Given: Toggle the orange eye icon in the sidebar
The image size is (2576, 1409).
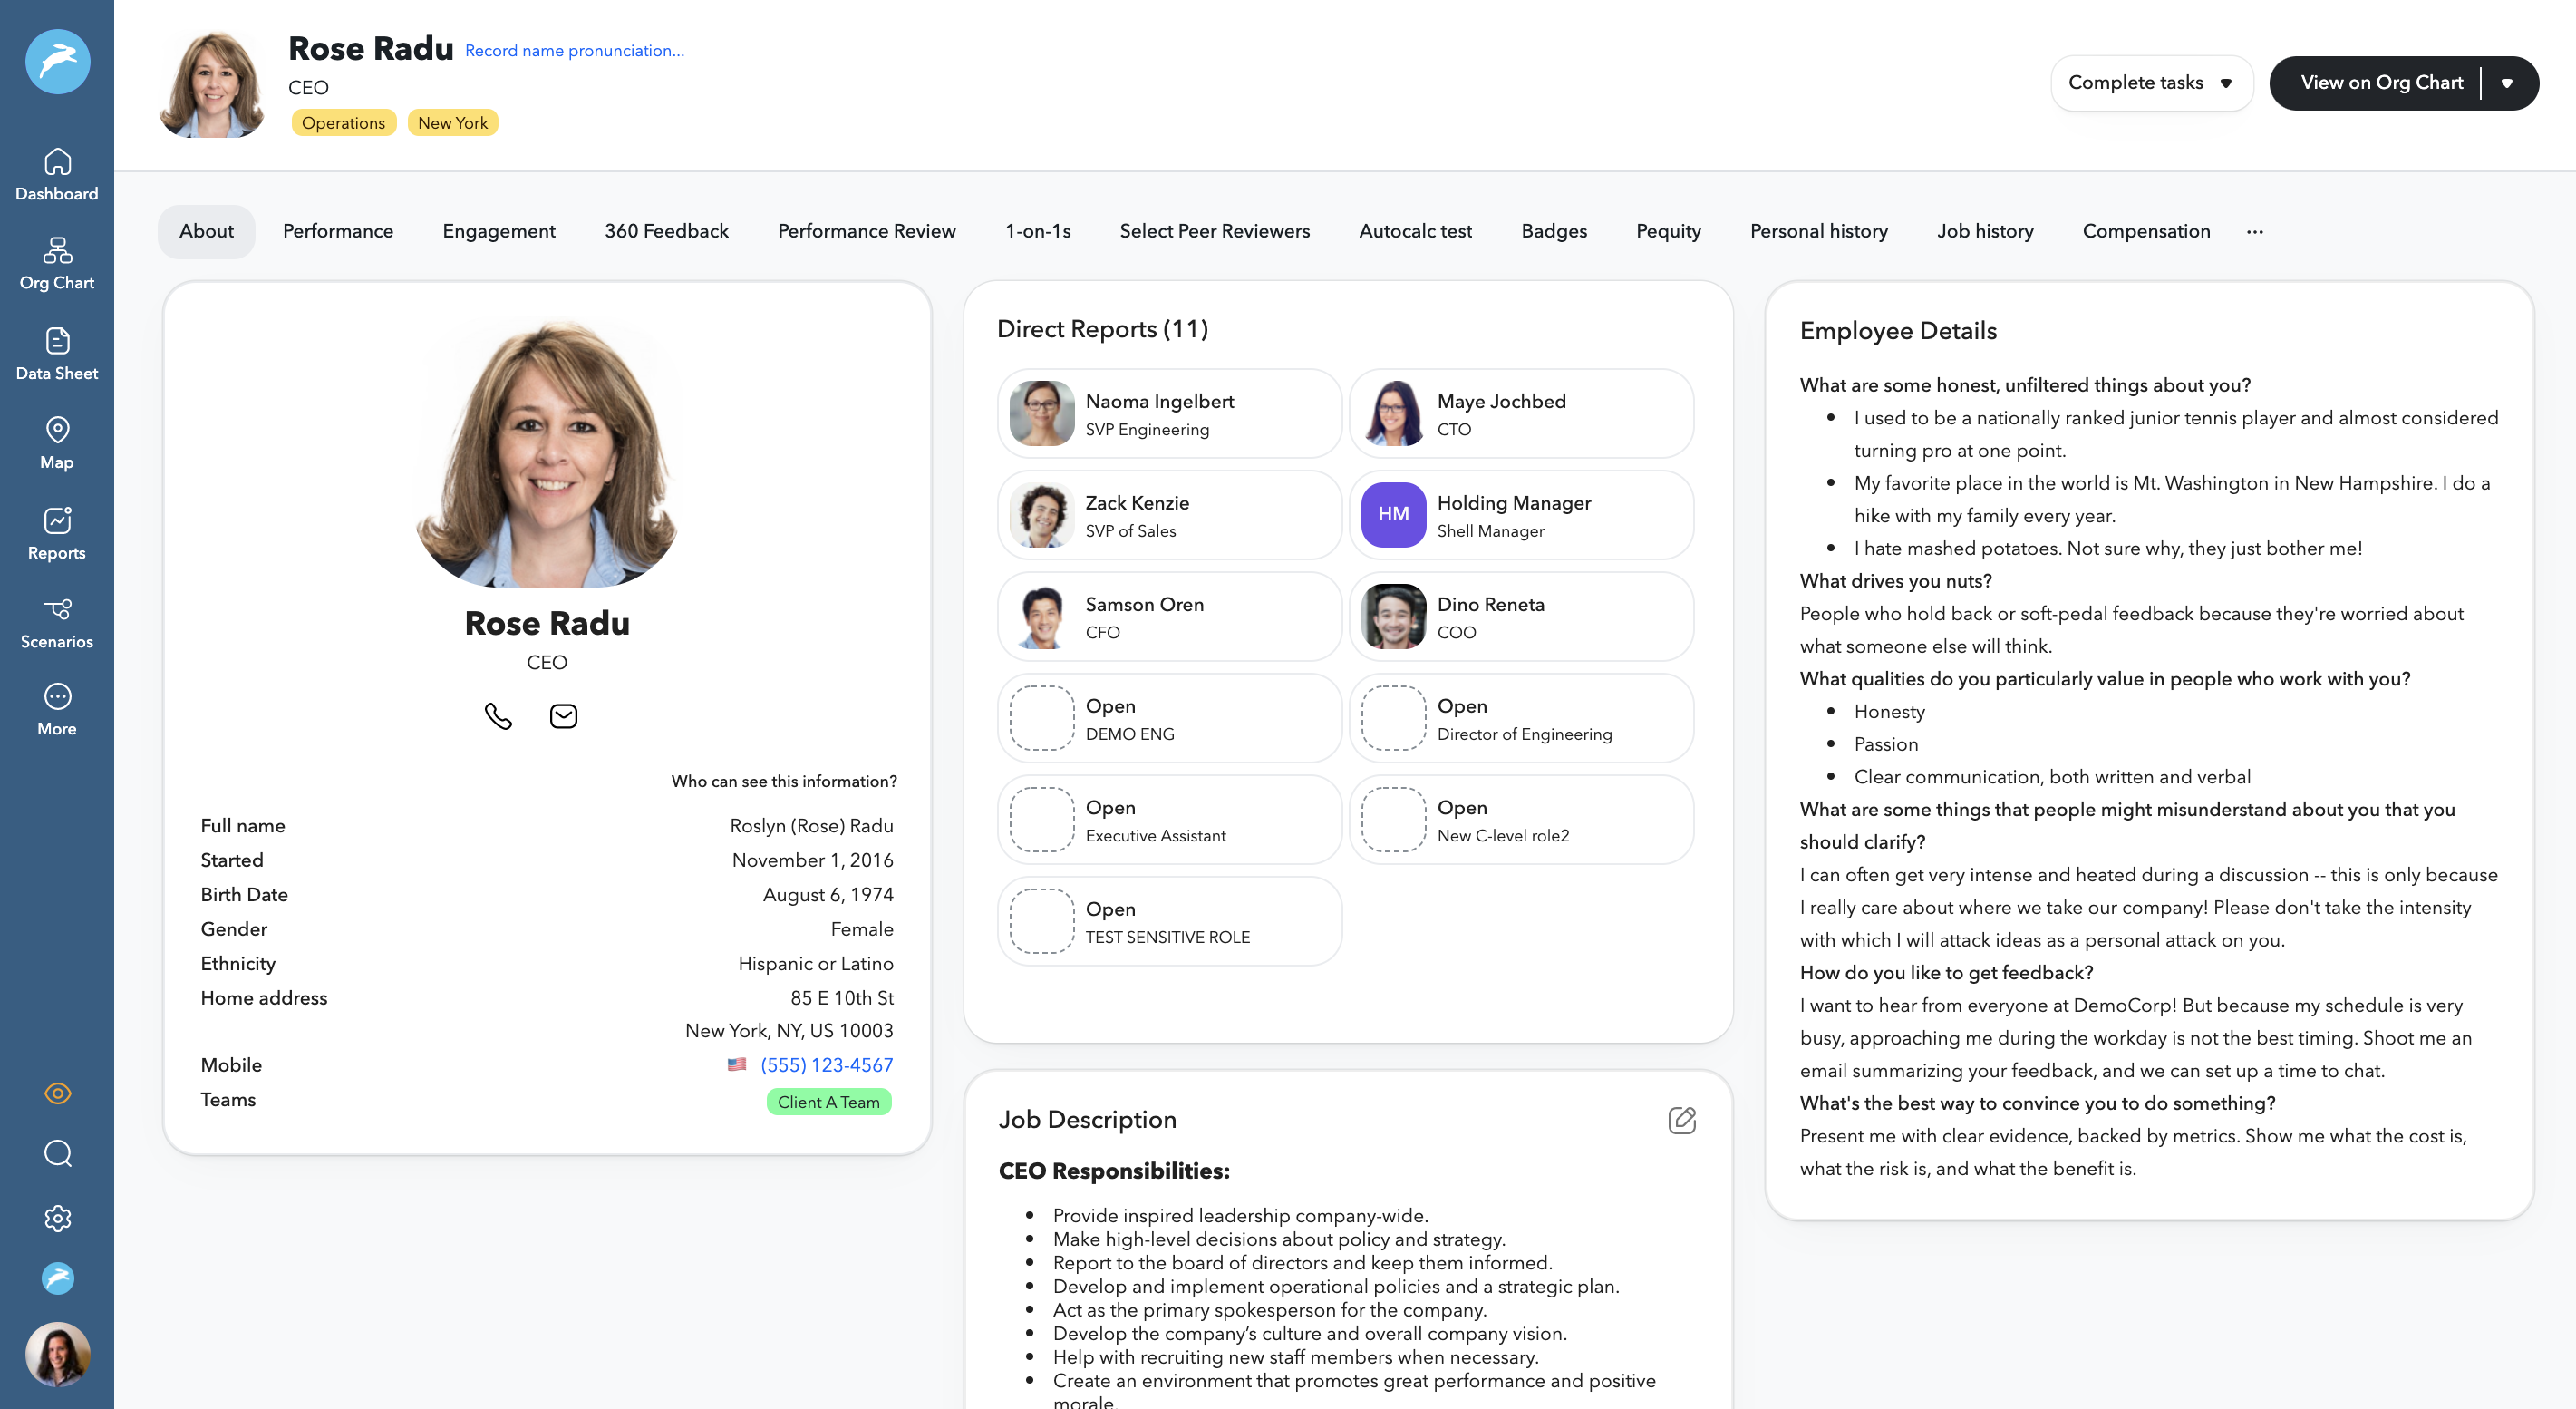Looking at the screenshot, I should [57, 1093].
